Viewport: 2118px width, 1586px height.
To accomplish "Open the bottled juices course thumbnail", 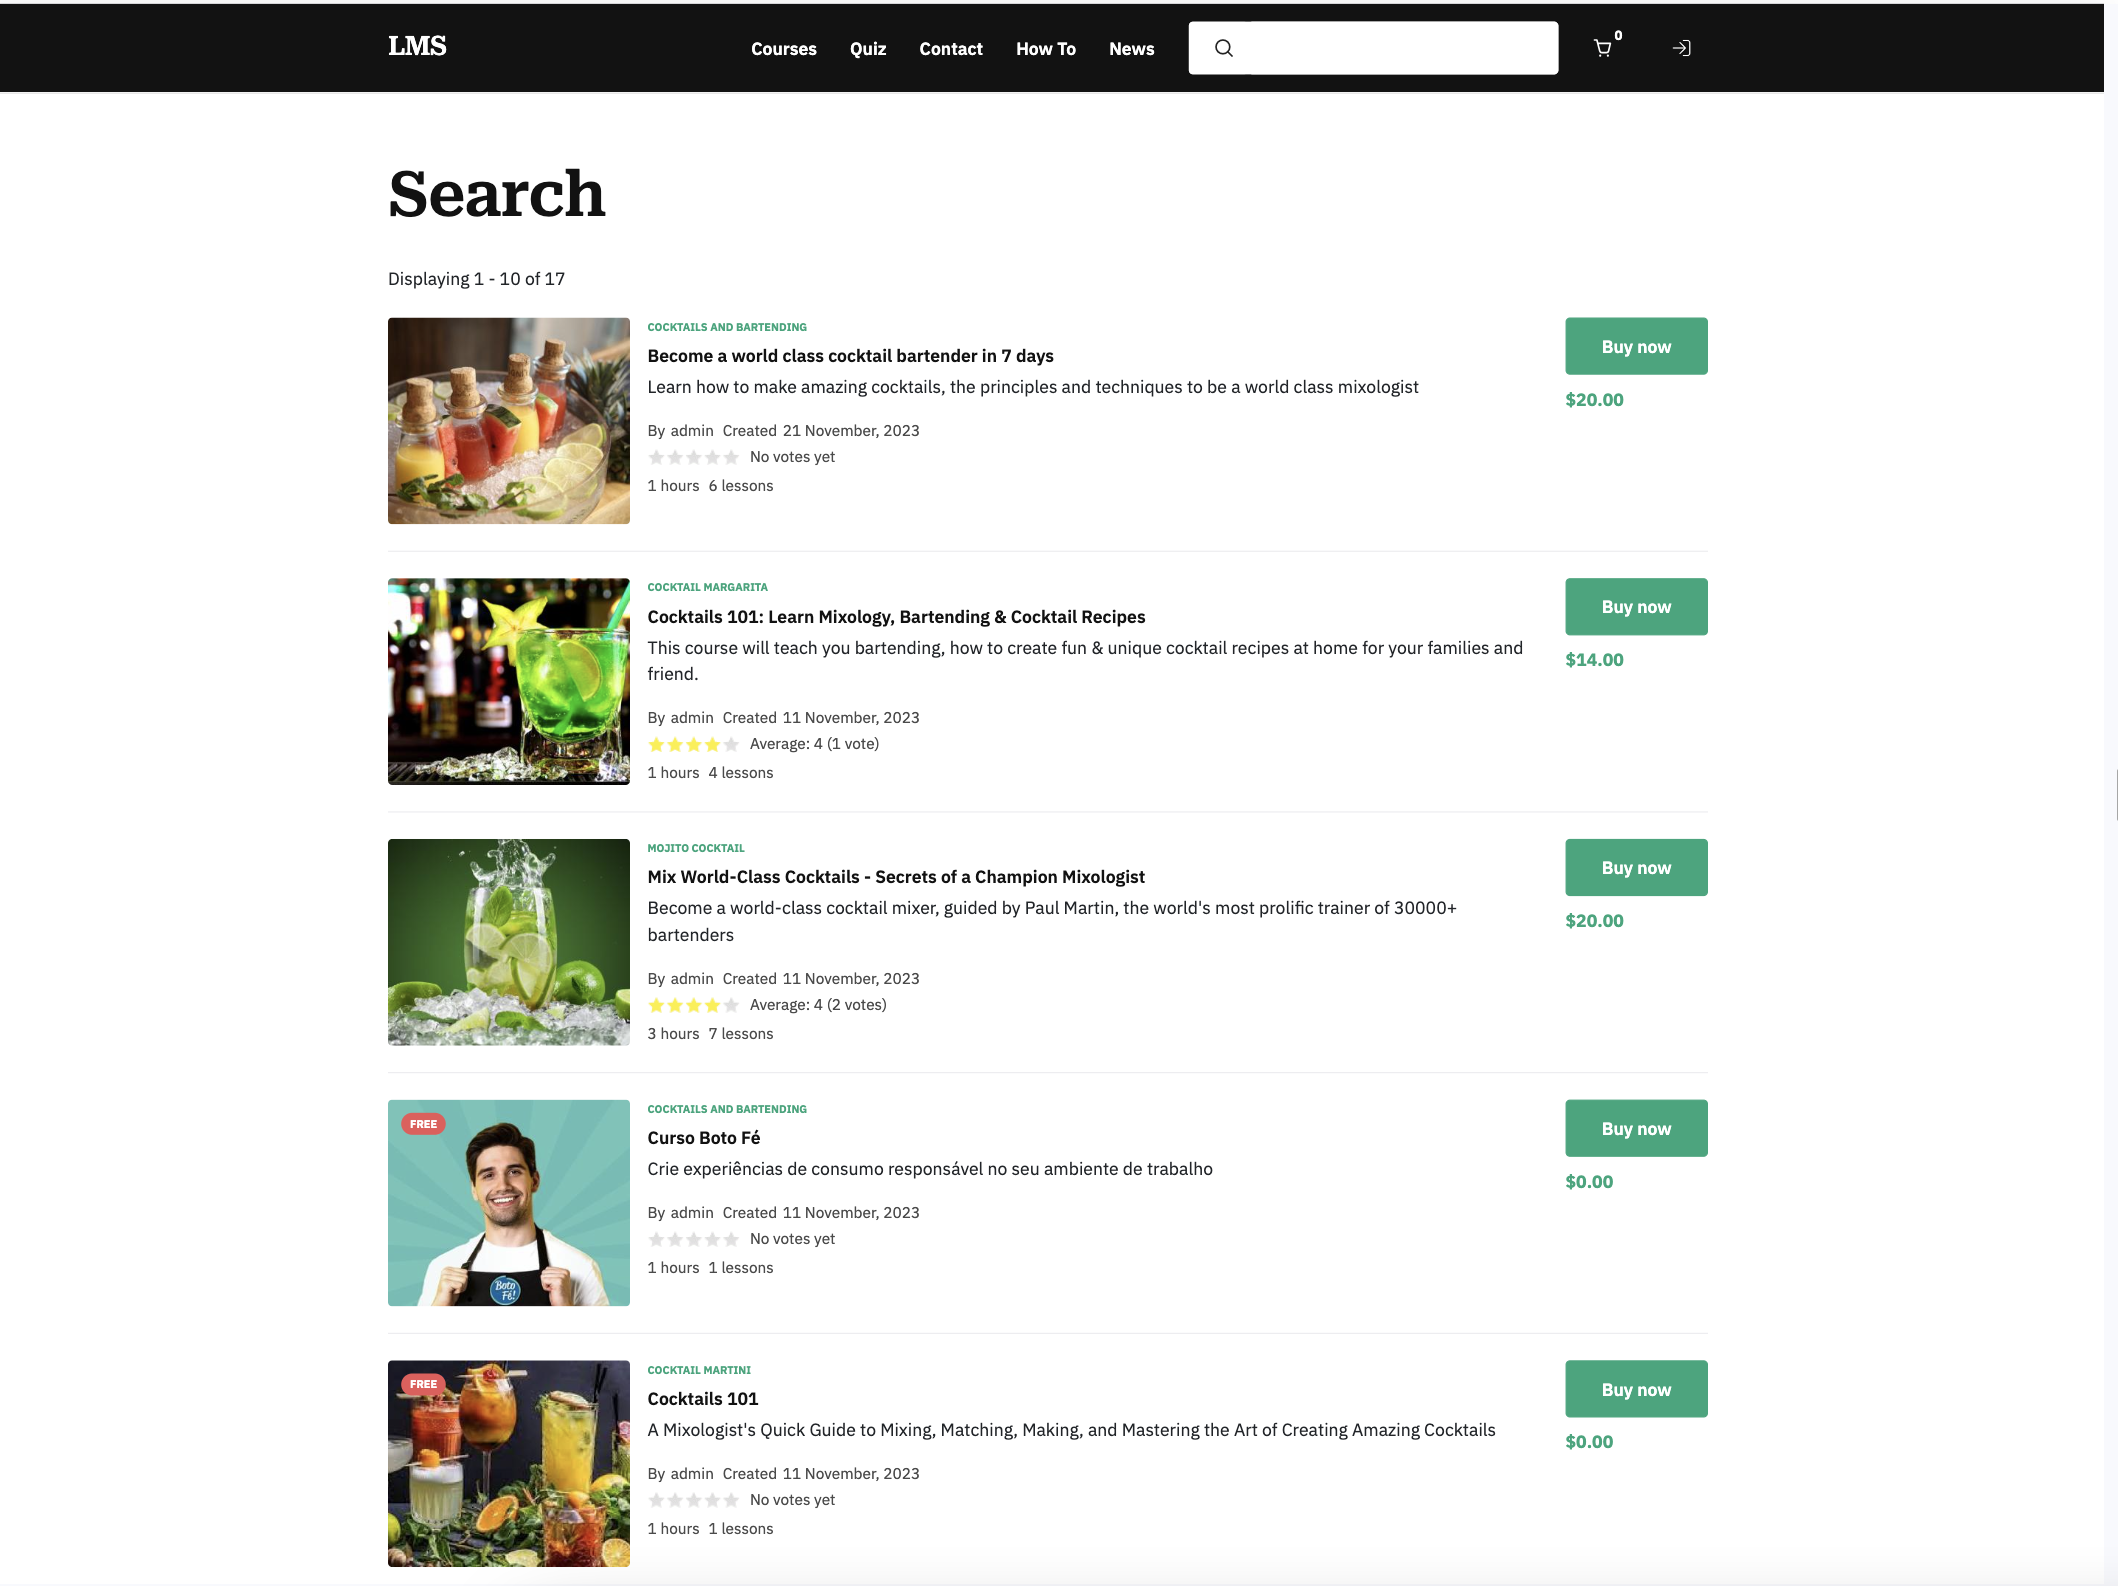I will (x=509, y=421).
